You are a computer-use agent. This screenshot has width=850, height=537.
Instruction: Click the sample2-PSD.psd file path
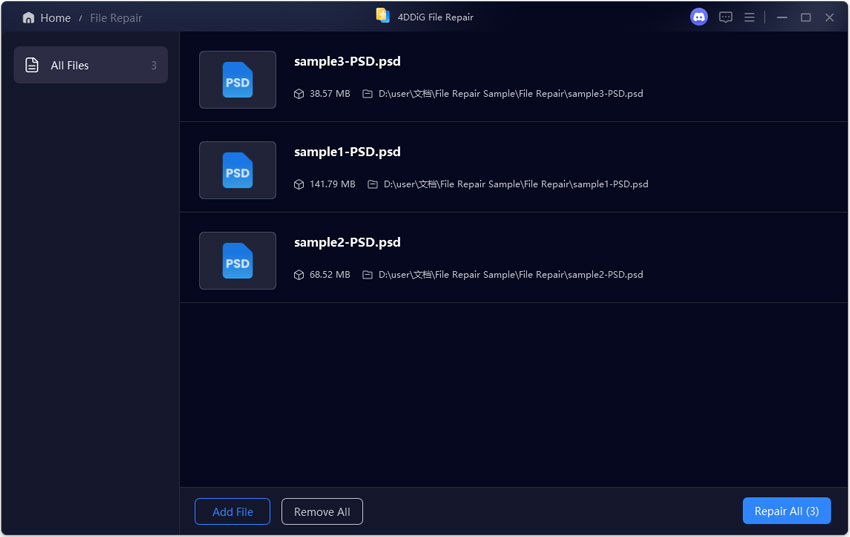[511, 275]
